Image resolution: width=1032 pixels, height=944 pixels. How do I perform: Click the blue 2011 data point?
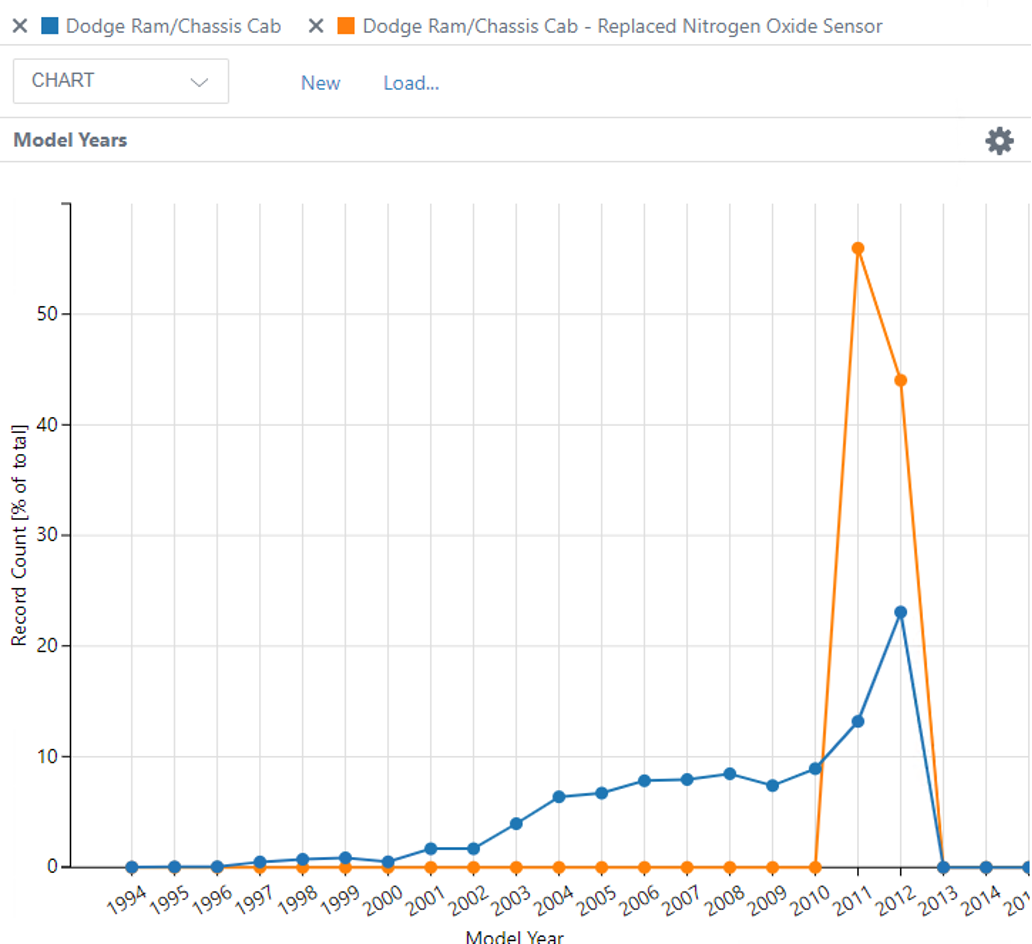(x=858, y=721)
